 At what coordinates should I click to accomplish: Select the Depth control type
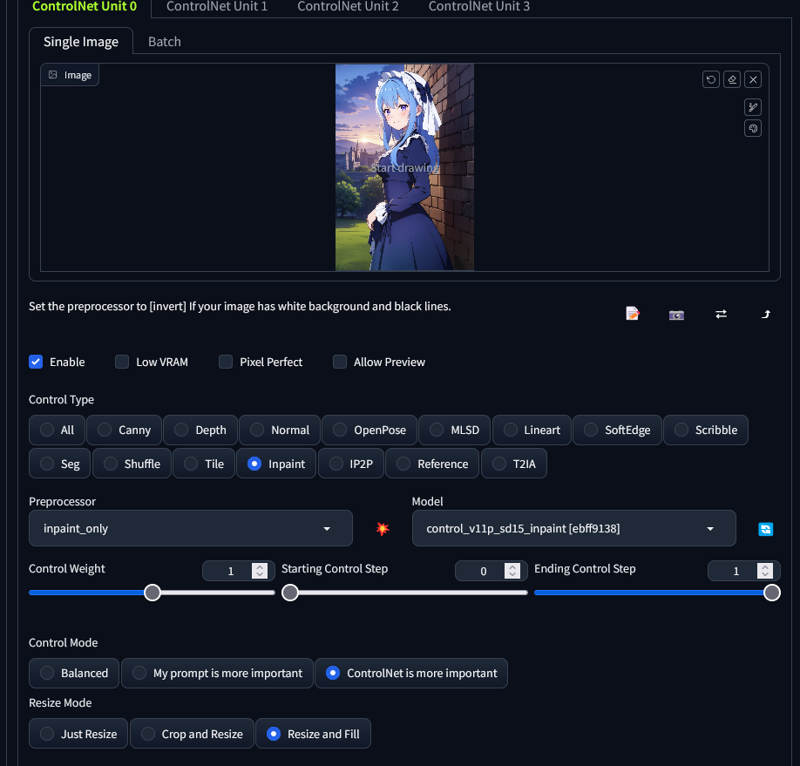pos(201,430)
